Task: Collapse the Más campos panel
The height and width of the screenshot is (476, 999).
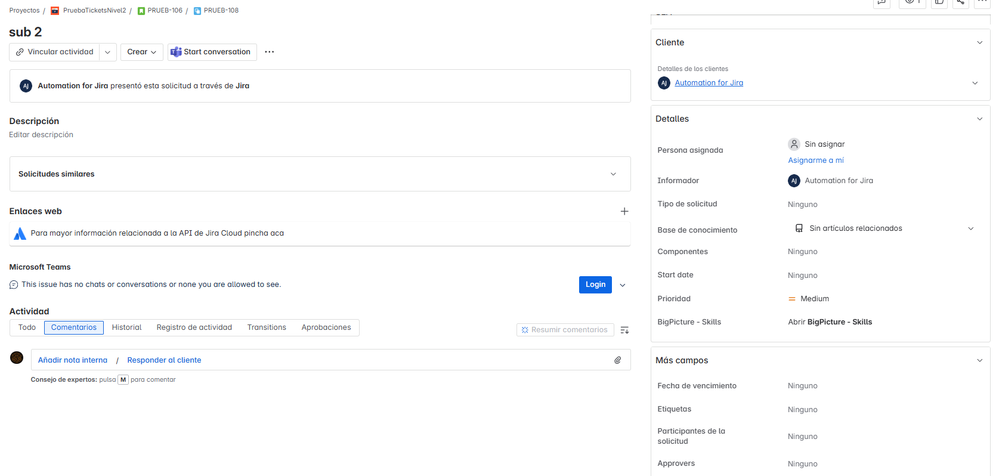Action: (x=980, y=361)
